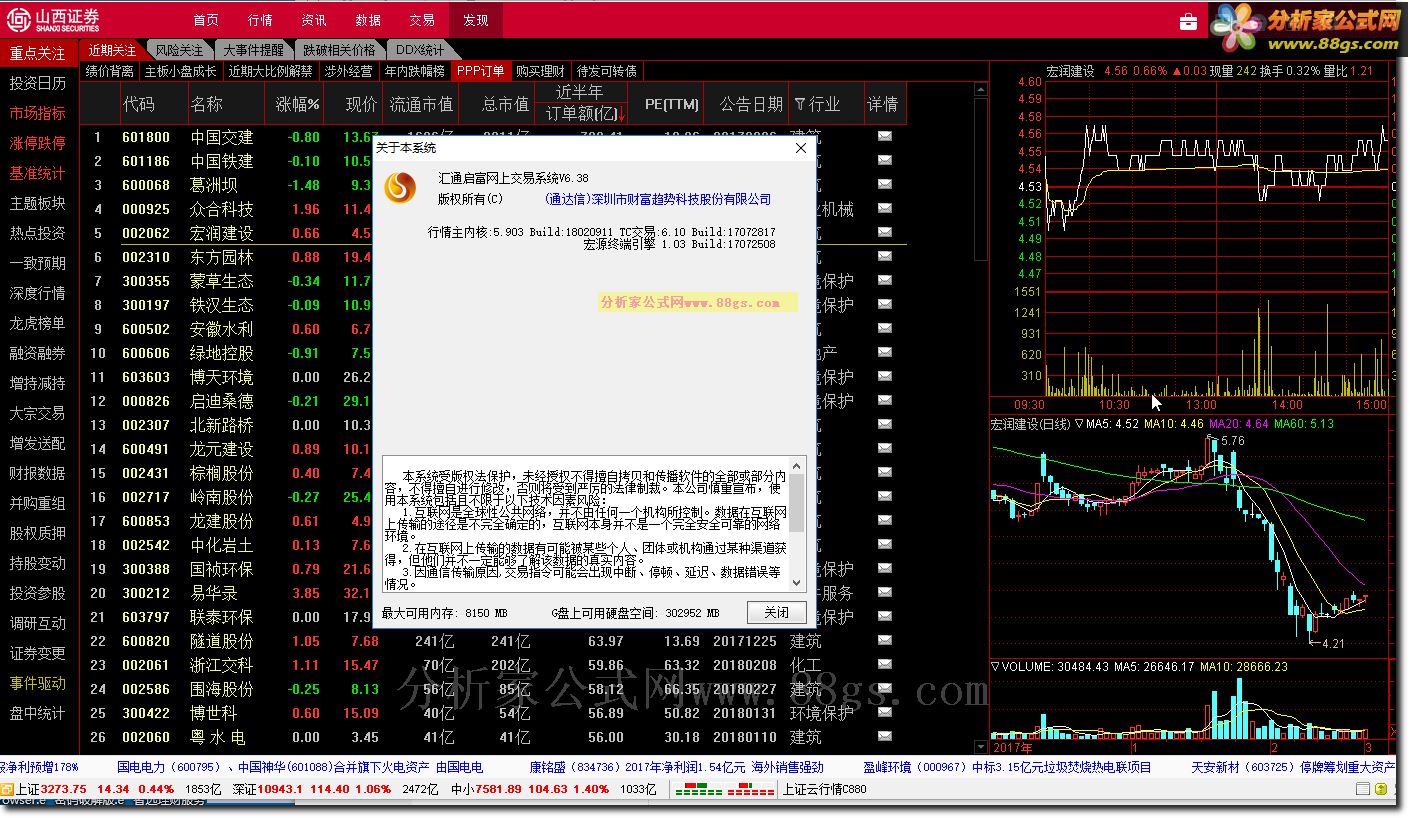Image resolution: width=1410 pixels, height=818 pixels.
Task: Click down arrow of license text scrollbar
Action: coord(797,582)
